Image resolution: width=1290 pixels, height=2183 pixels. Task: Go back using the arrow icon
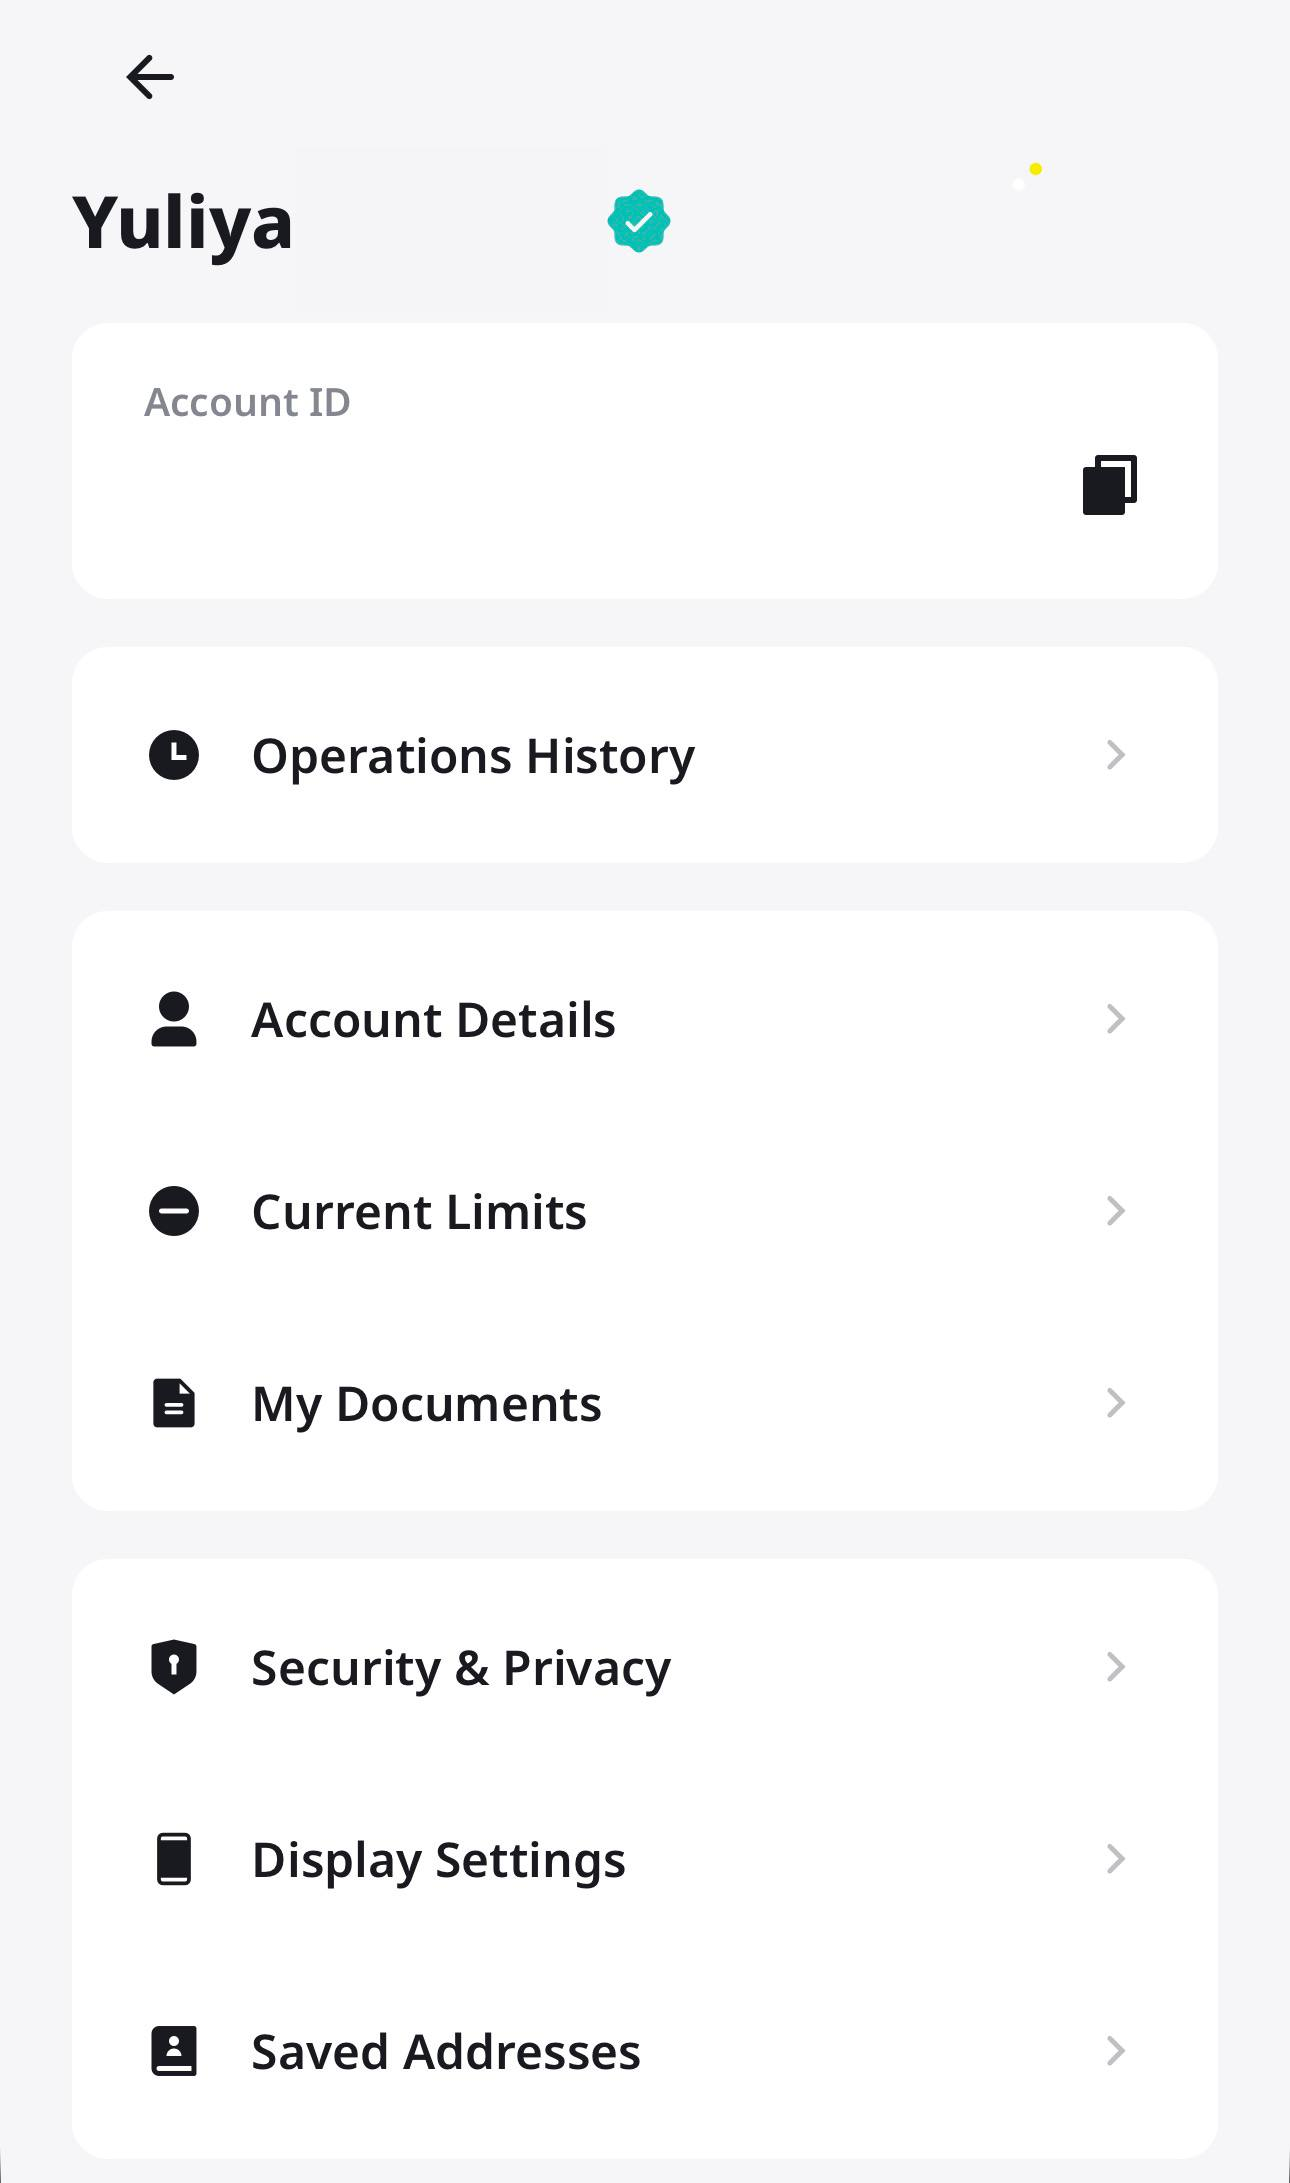coord(150,77)
